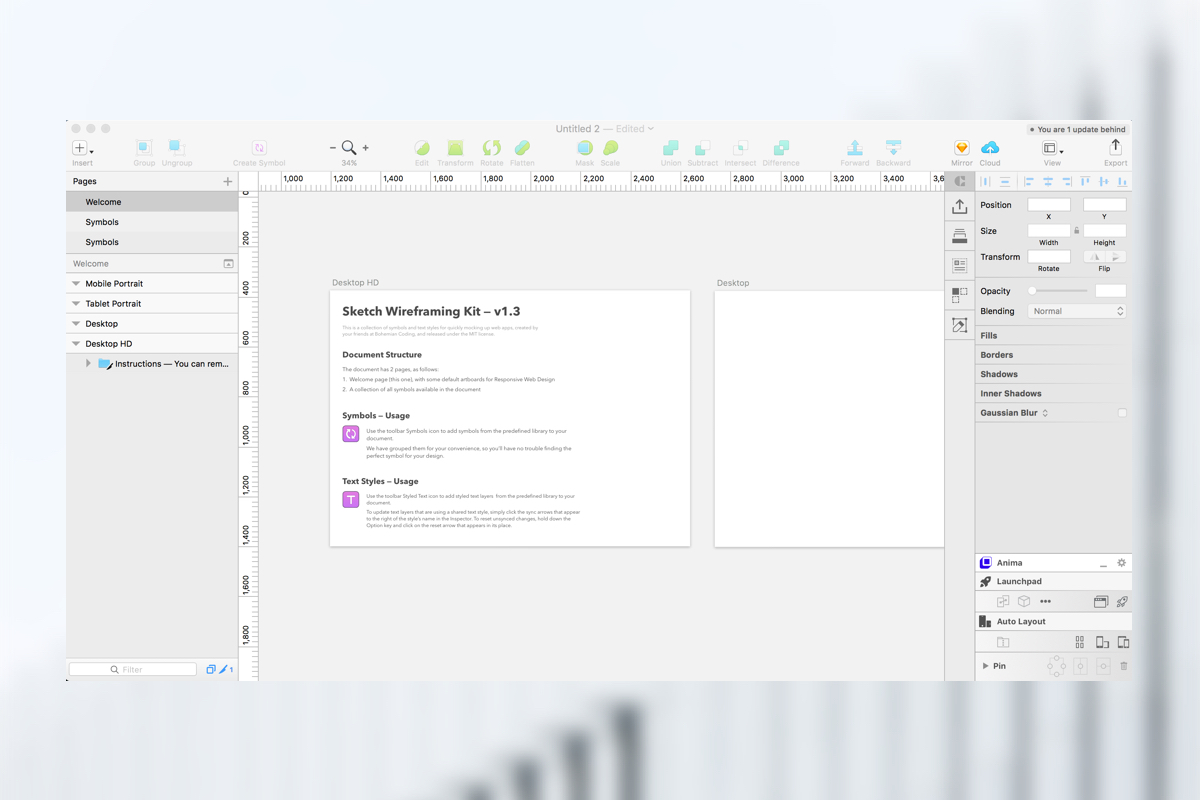1200x800 pixels.
Task: Click the Group toolbar icon
Action: tap(144, 148)
